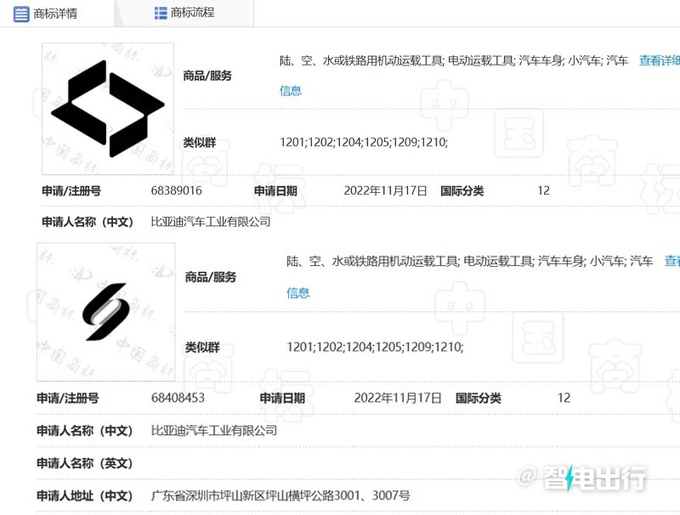Select application number 68389016

[177, 191]
